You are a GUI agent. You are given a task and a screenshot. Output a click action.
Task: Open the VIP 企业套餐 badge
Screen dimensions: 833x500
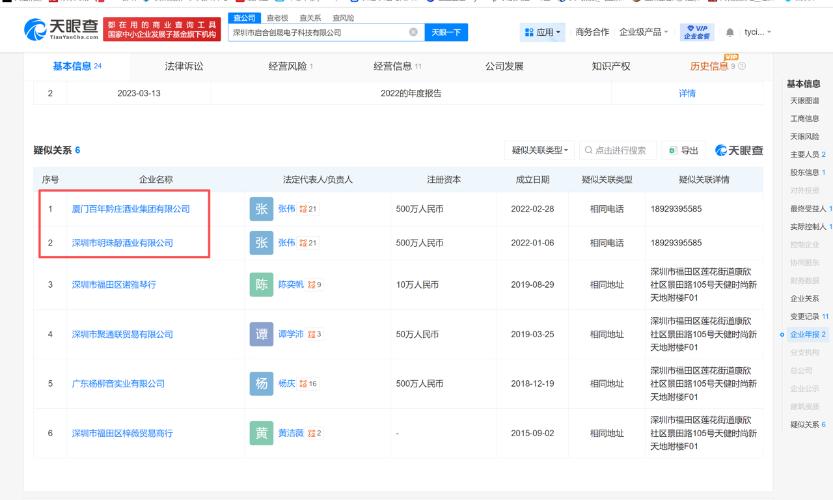coord(696,32)
